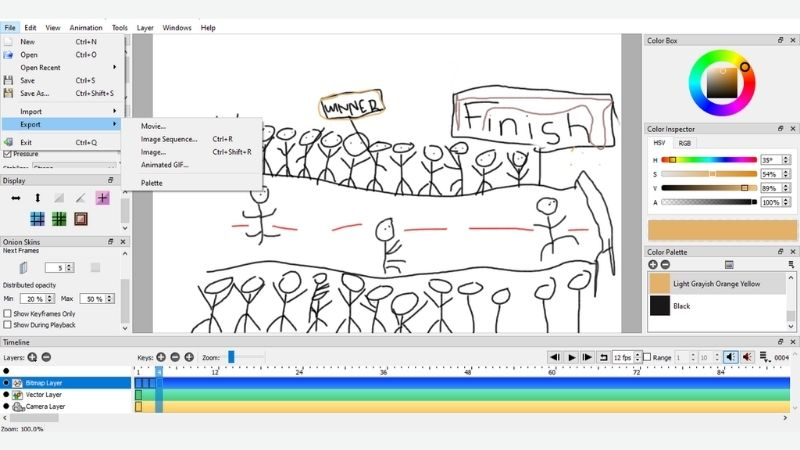
Task: Toggle the Pressure checkbox
Action: 7,153
